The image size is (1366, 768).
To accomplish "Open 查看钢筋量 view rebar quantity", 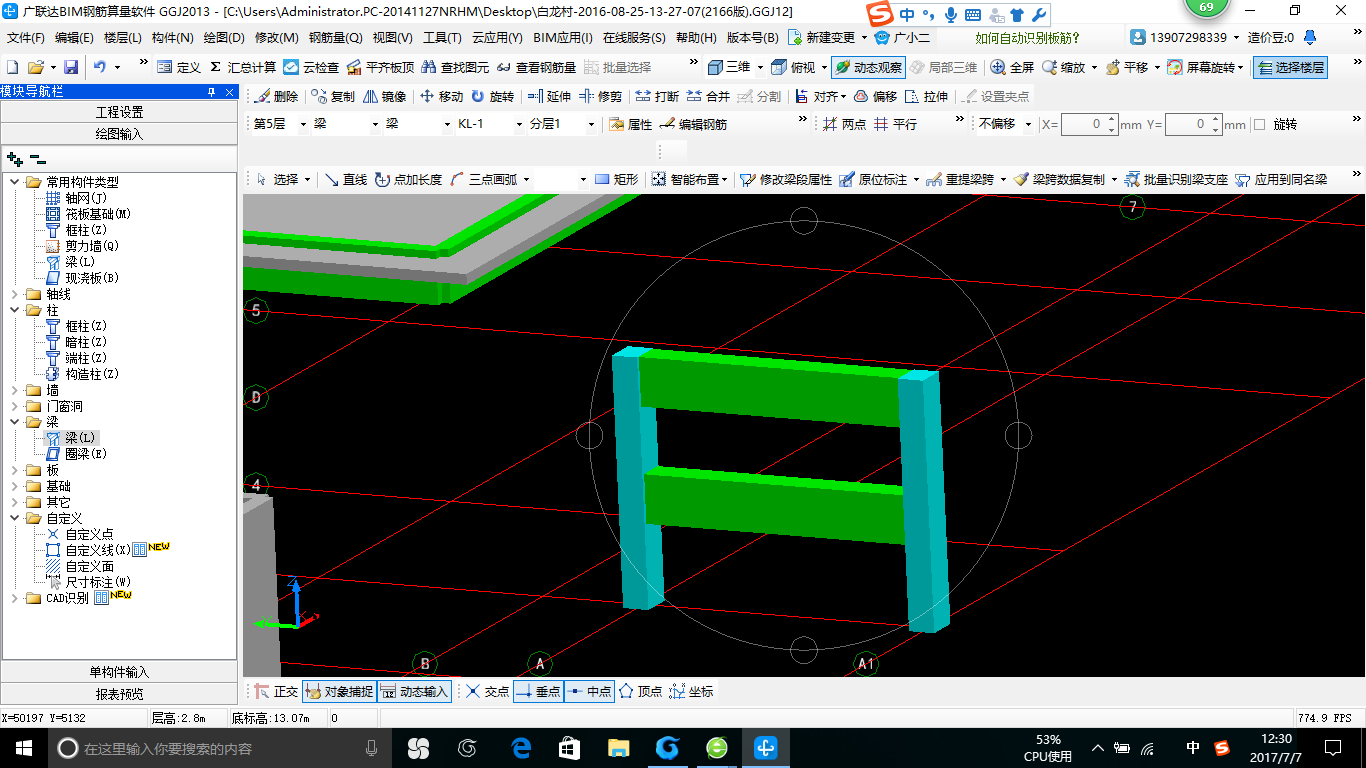I will 536,67.
